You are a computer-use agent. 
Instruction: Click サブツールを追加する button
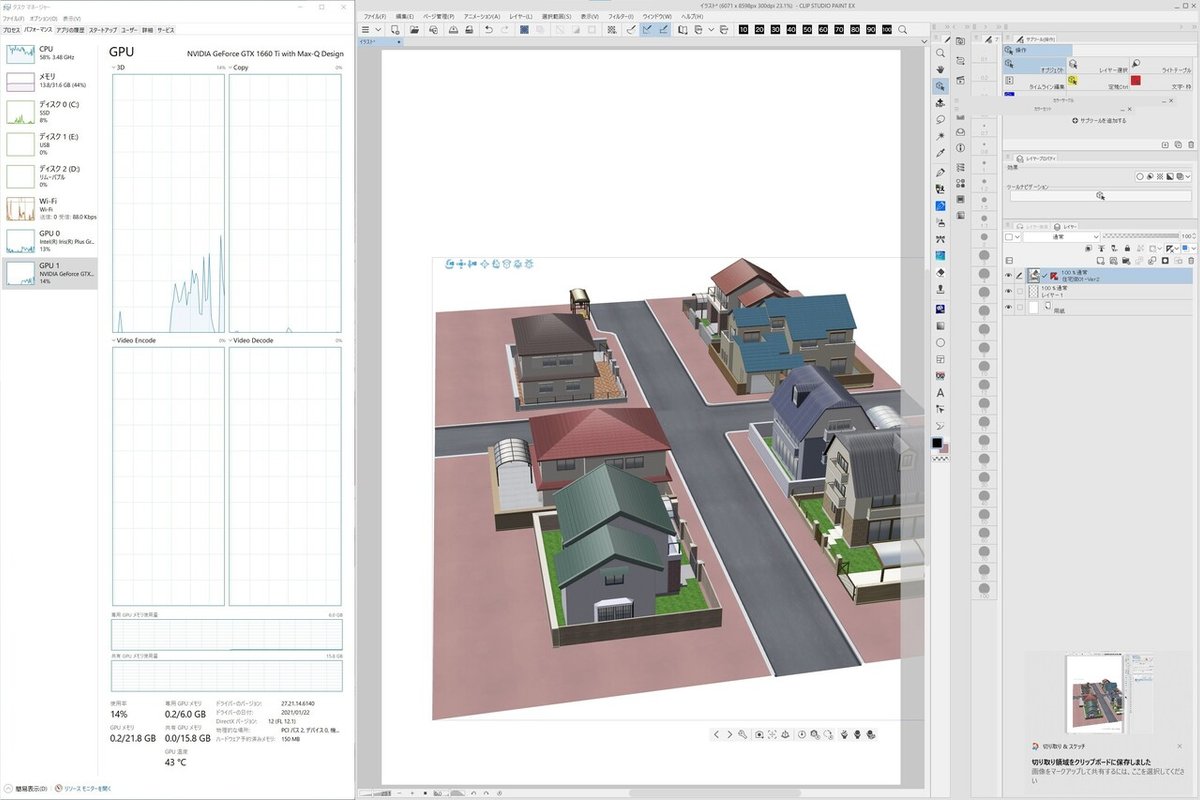[1099, 120]
